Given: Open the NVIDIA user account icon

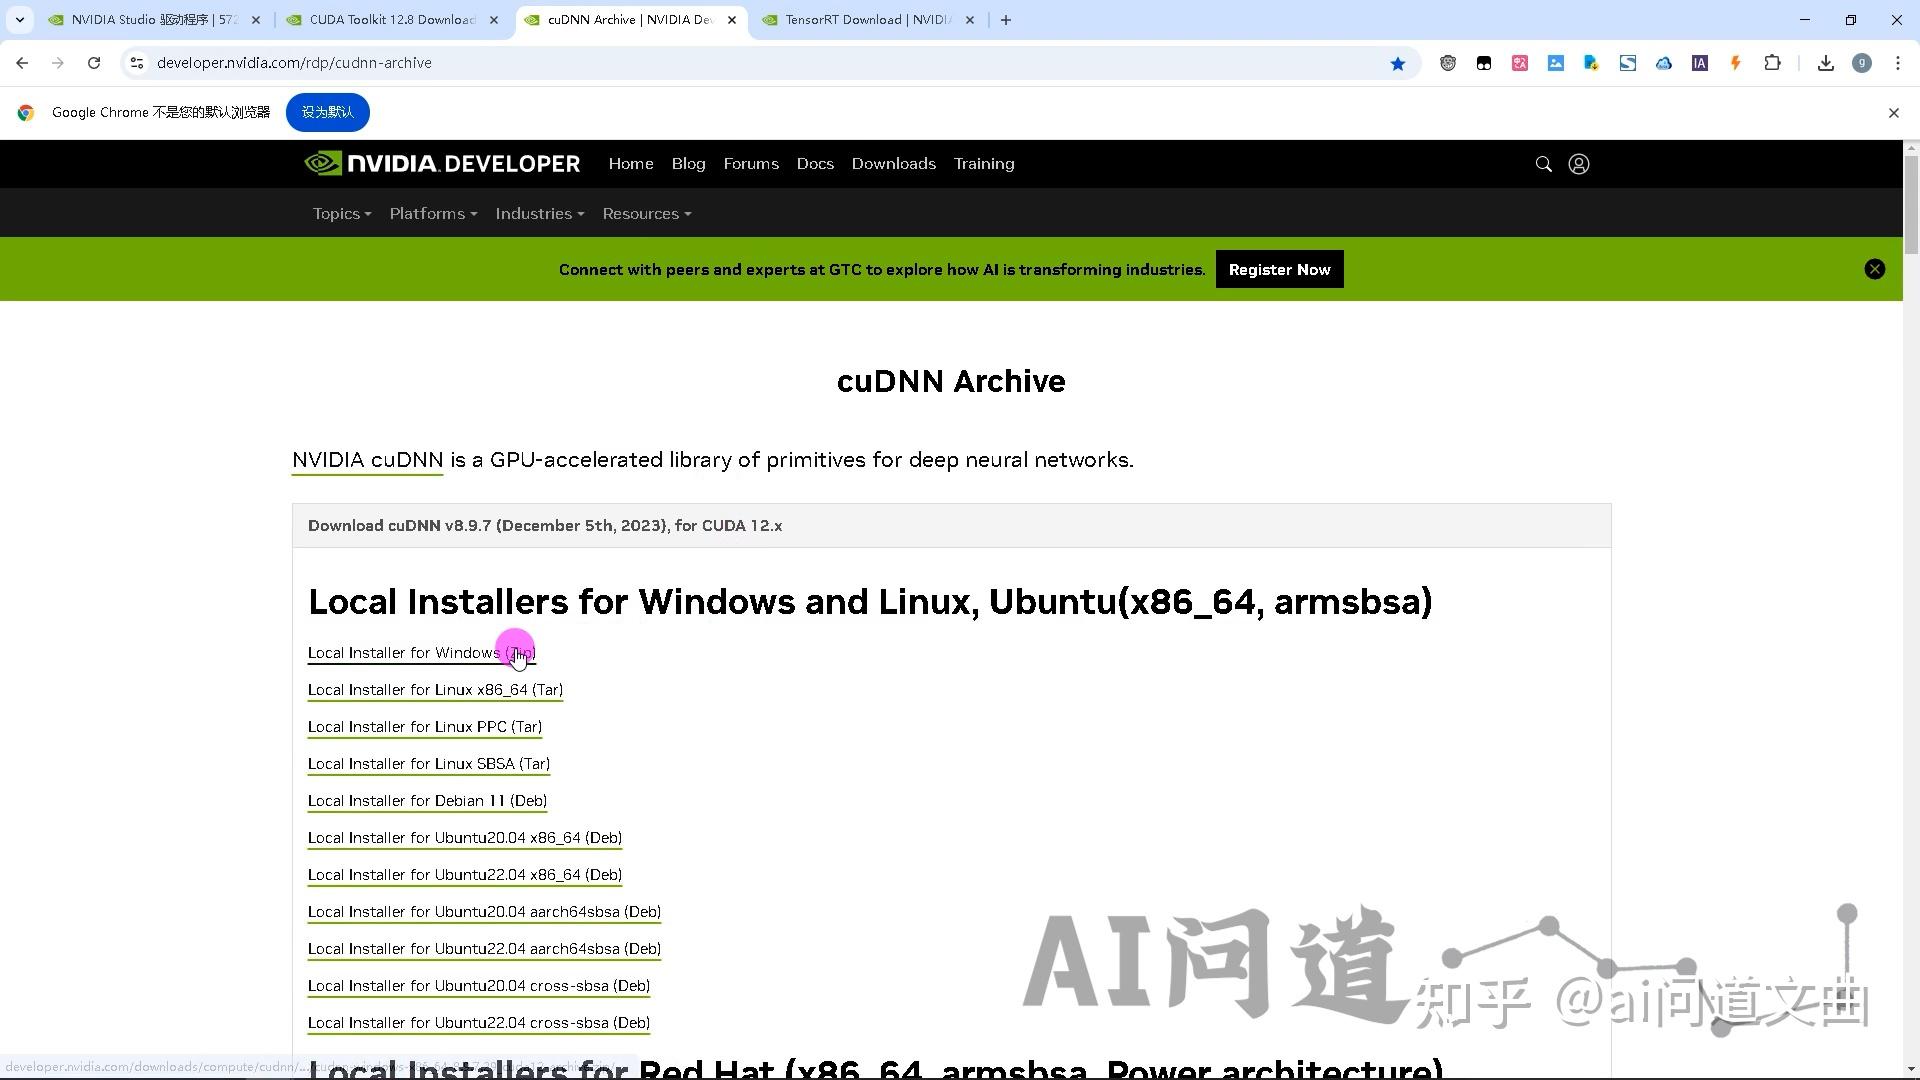Looking at the screenshot, I should [1578, 163].
